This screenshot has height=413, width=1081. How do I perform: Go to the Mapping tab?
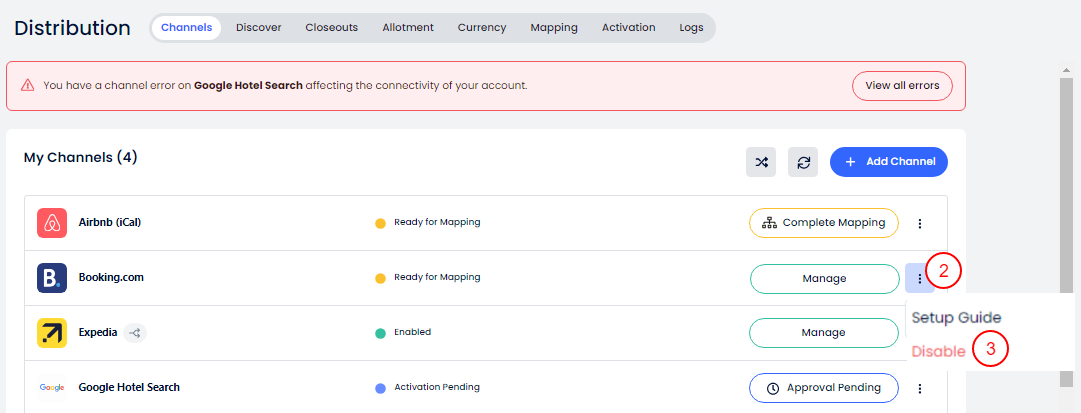point(554,28)
